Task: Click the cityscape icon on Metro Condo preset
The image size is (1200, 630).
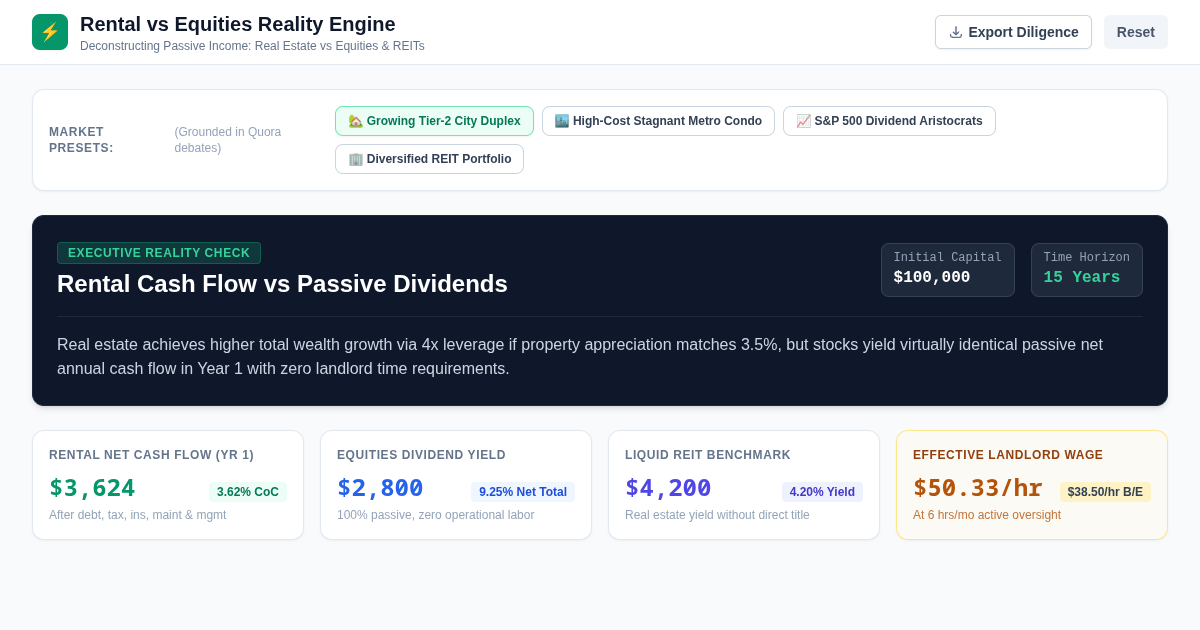Action: [x=562, y=121]
